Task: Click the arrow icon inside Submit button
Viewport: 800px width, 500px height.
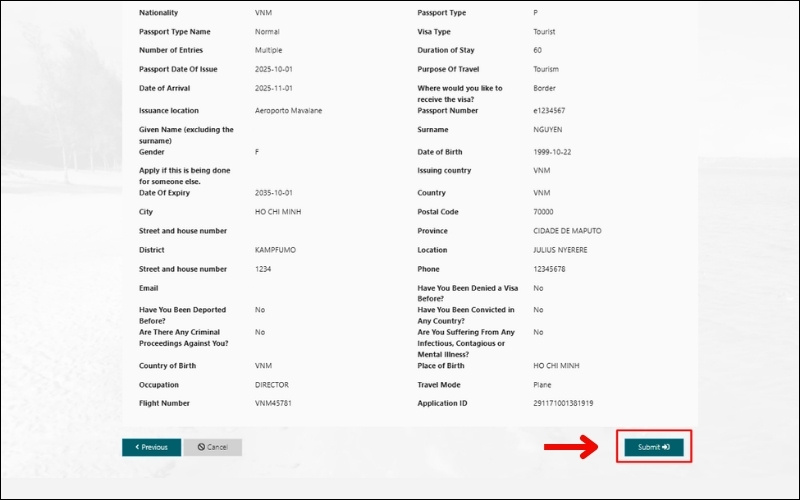Action: [x=667, y=447]
